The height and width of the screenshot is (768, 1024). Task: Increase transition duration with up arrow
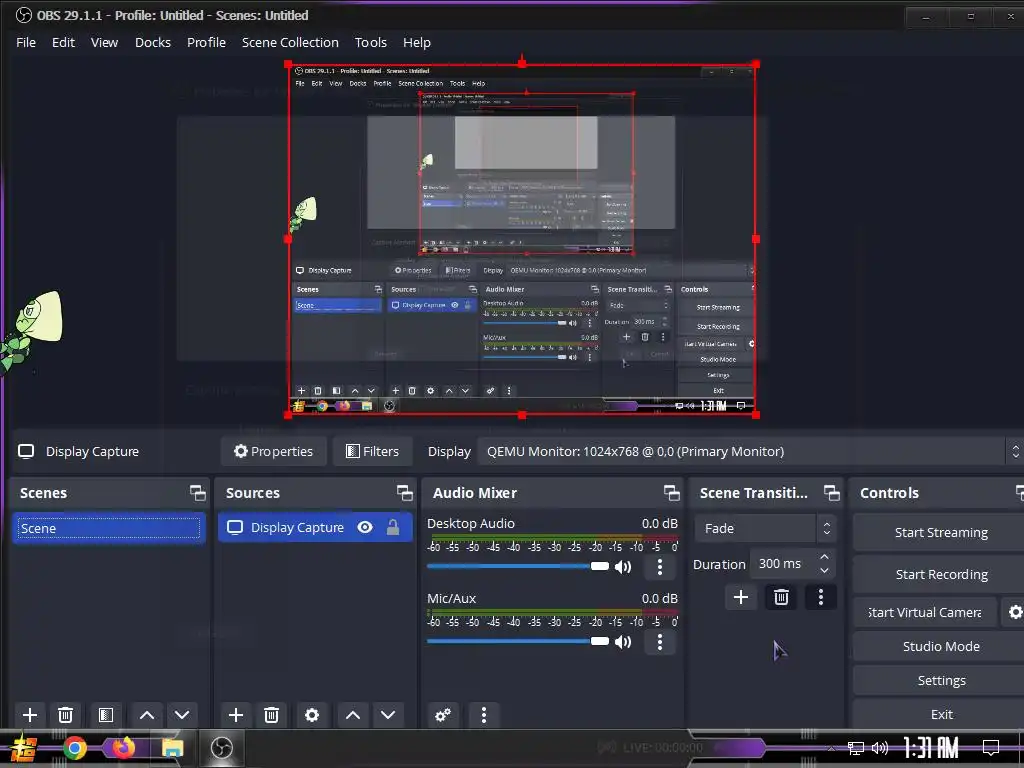824,557
